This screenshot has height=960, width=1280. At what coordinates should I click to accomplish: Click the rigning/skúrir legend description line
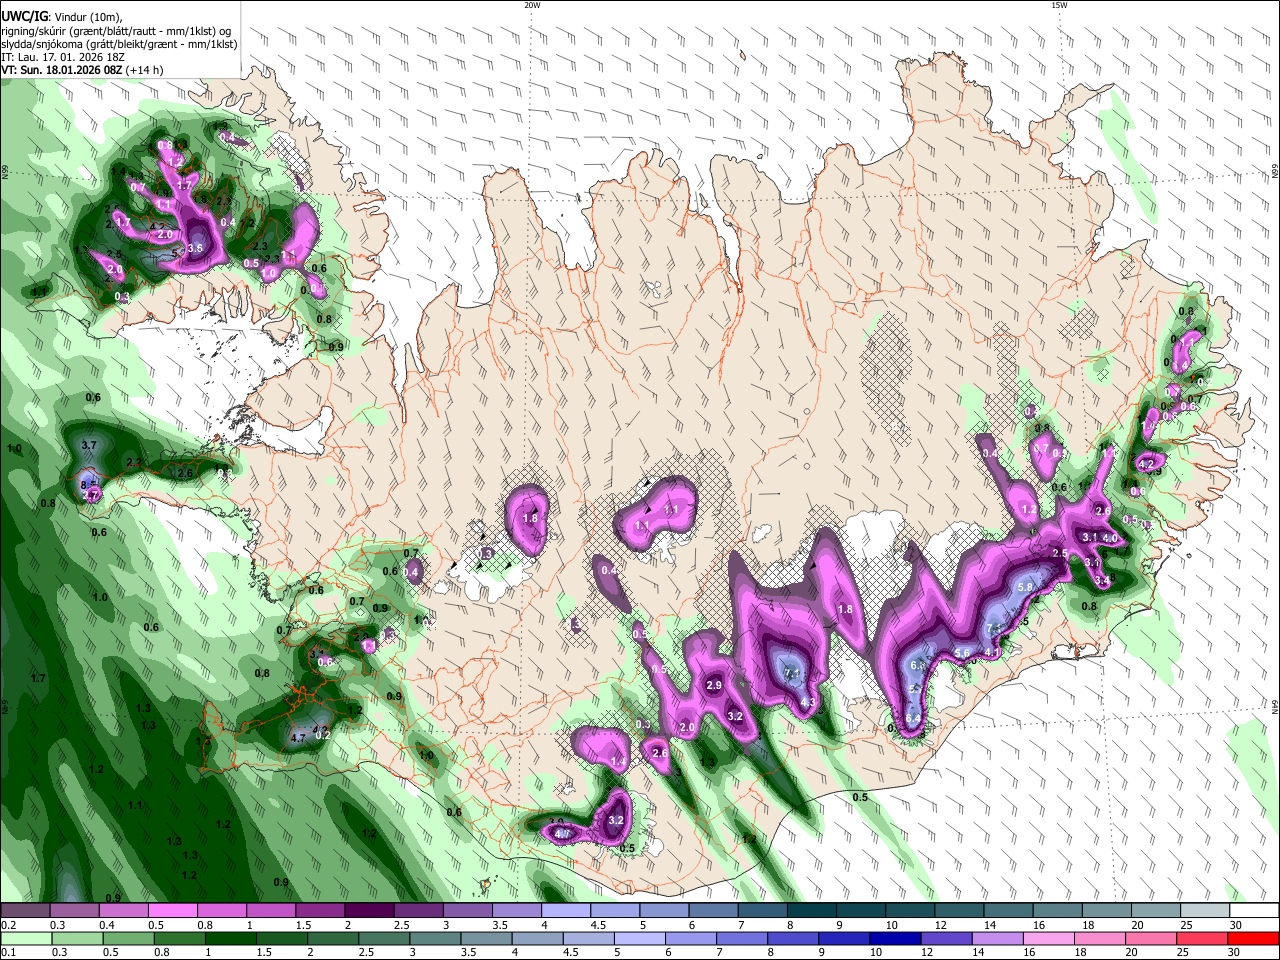pos(116,30)
